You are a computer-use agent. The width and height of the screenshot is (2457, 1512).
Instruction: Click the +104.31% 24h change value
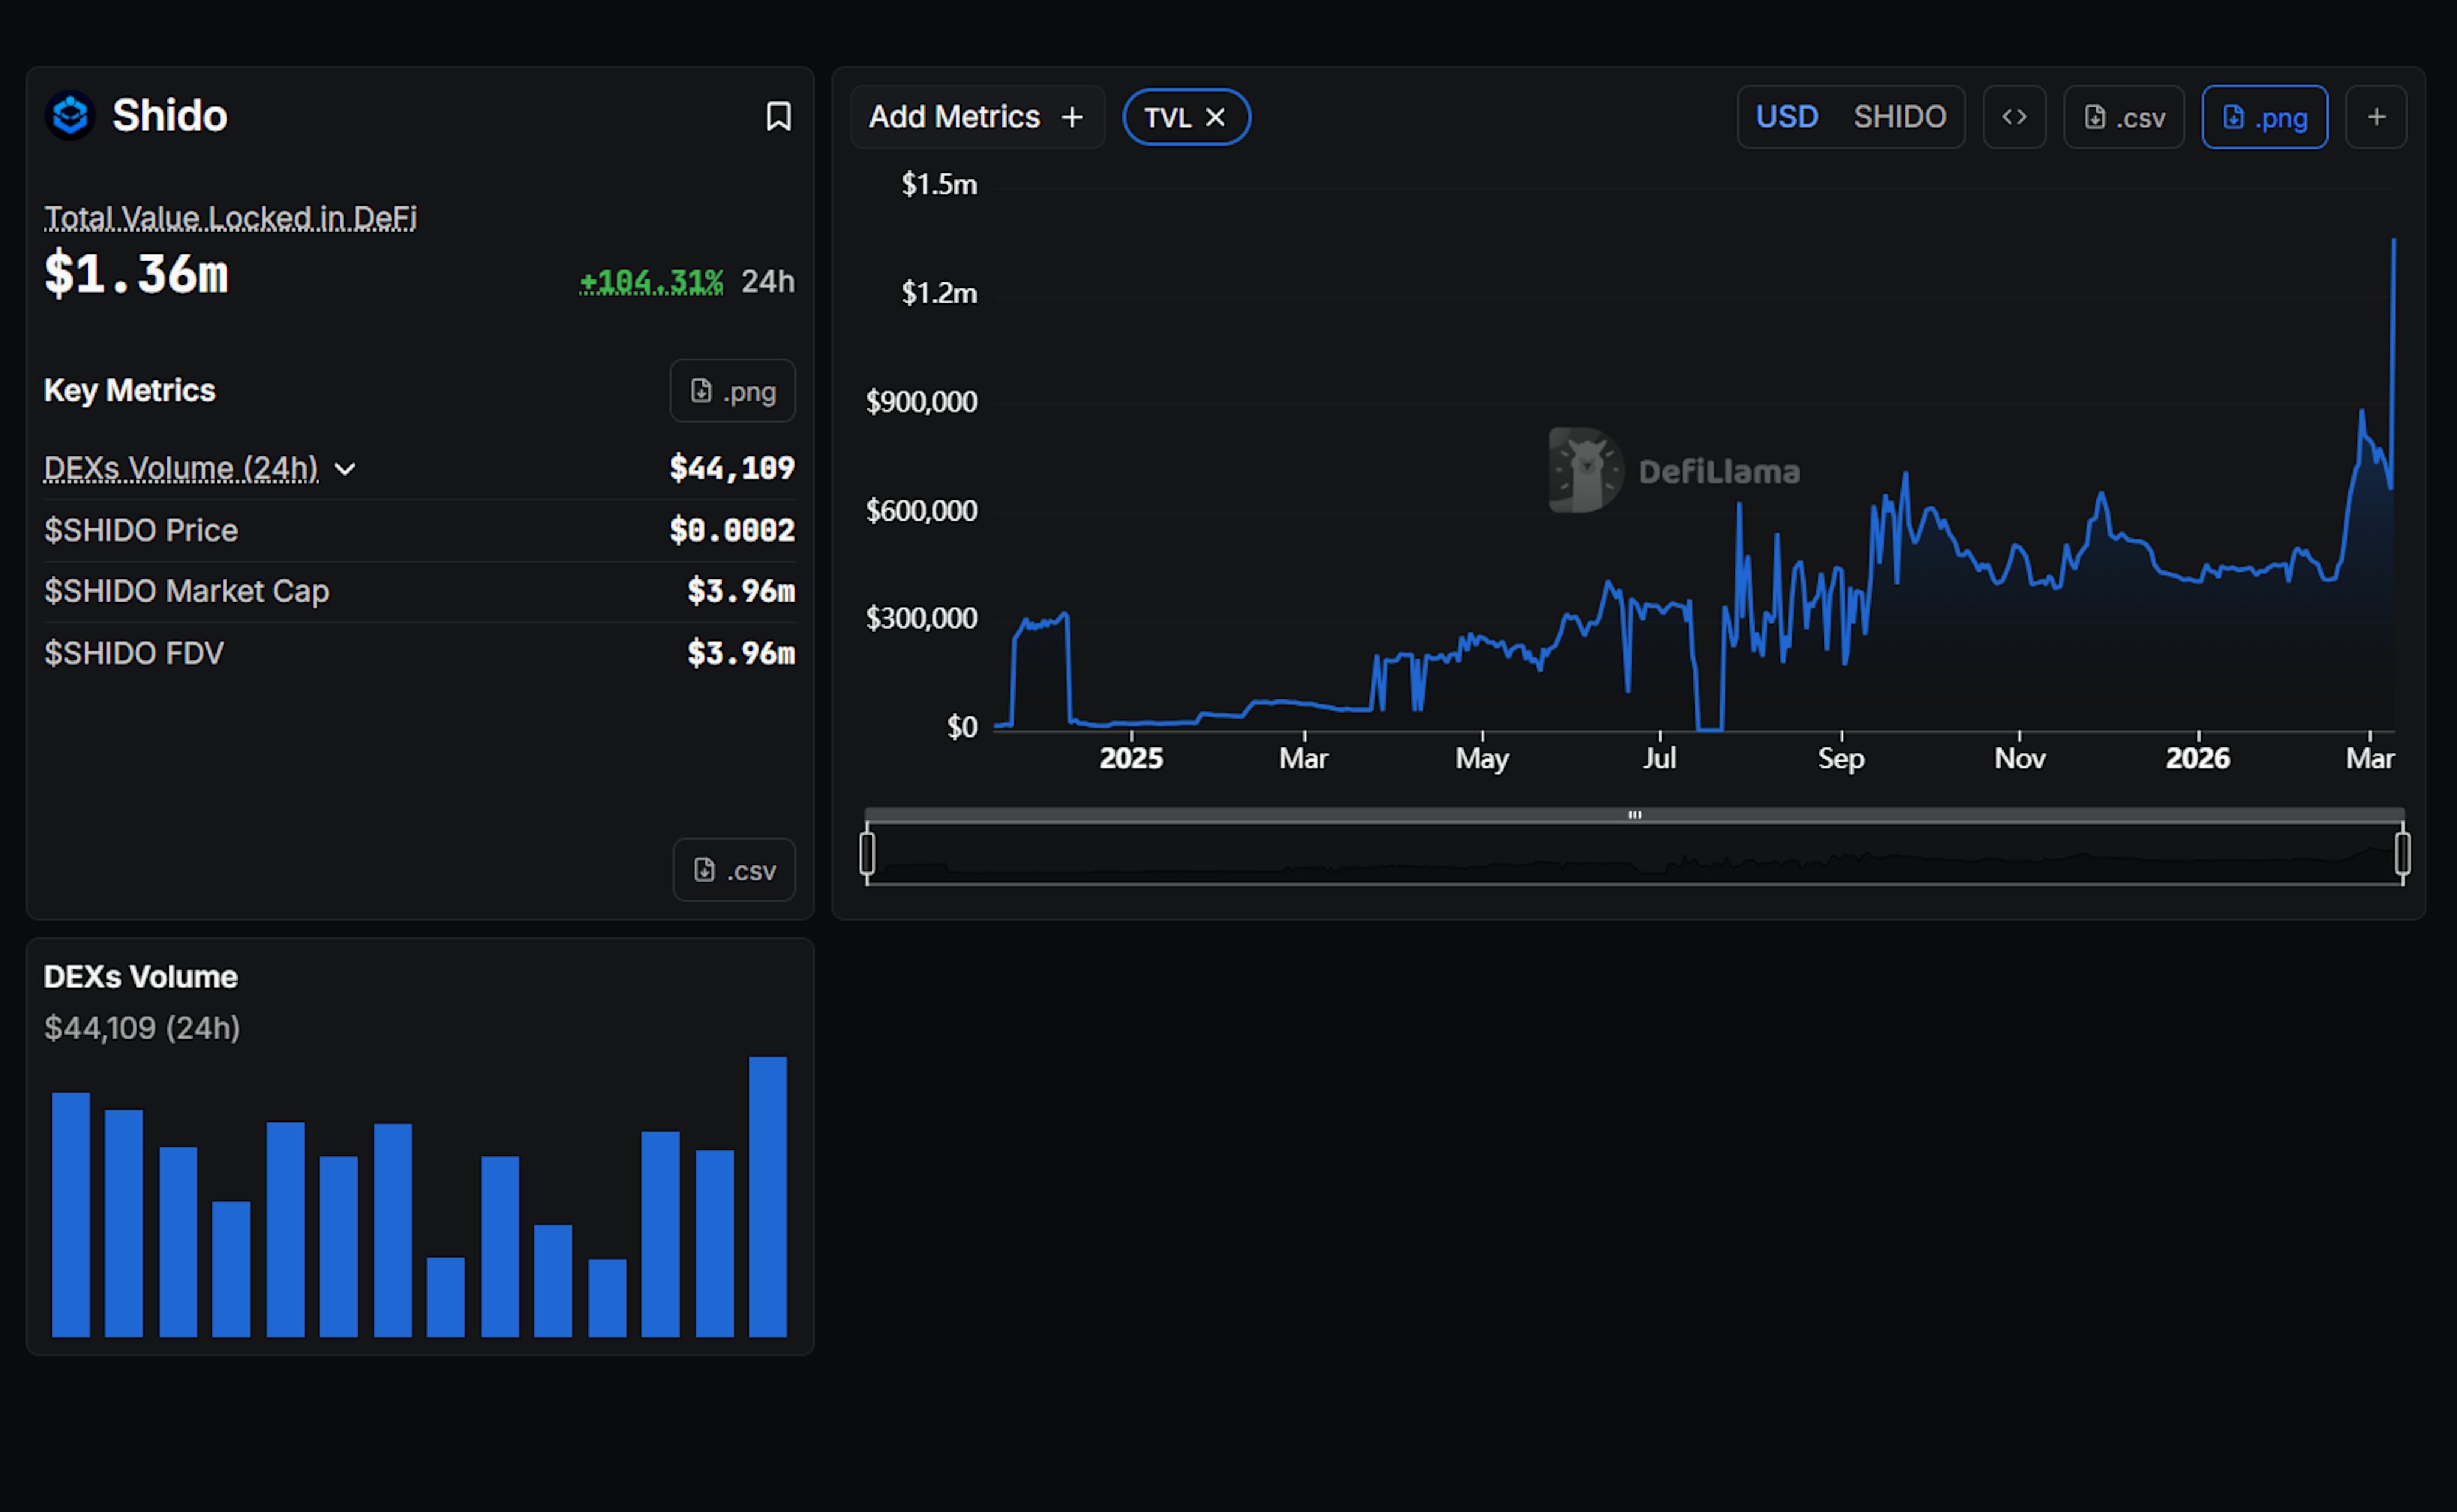(x=651, y=282)
